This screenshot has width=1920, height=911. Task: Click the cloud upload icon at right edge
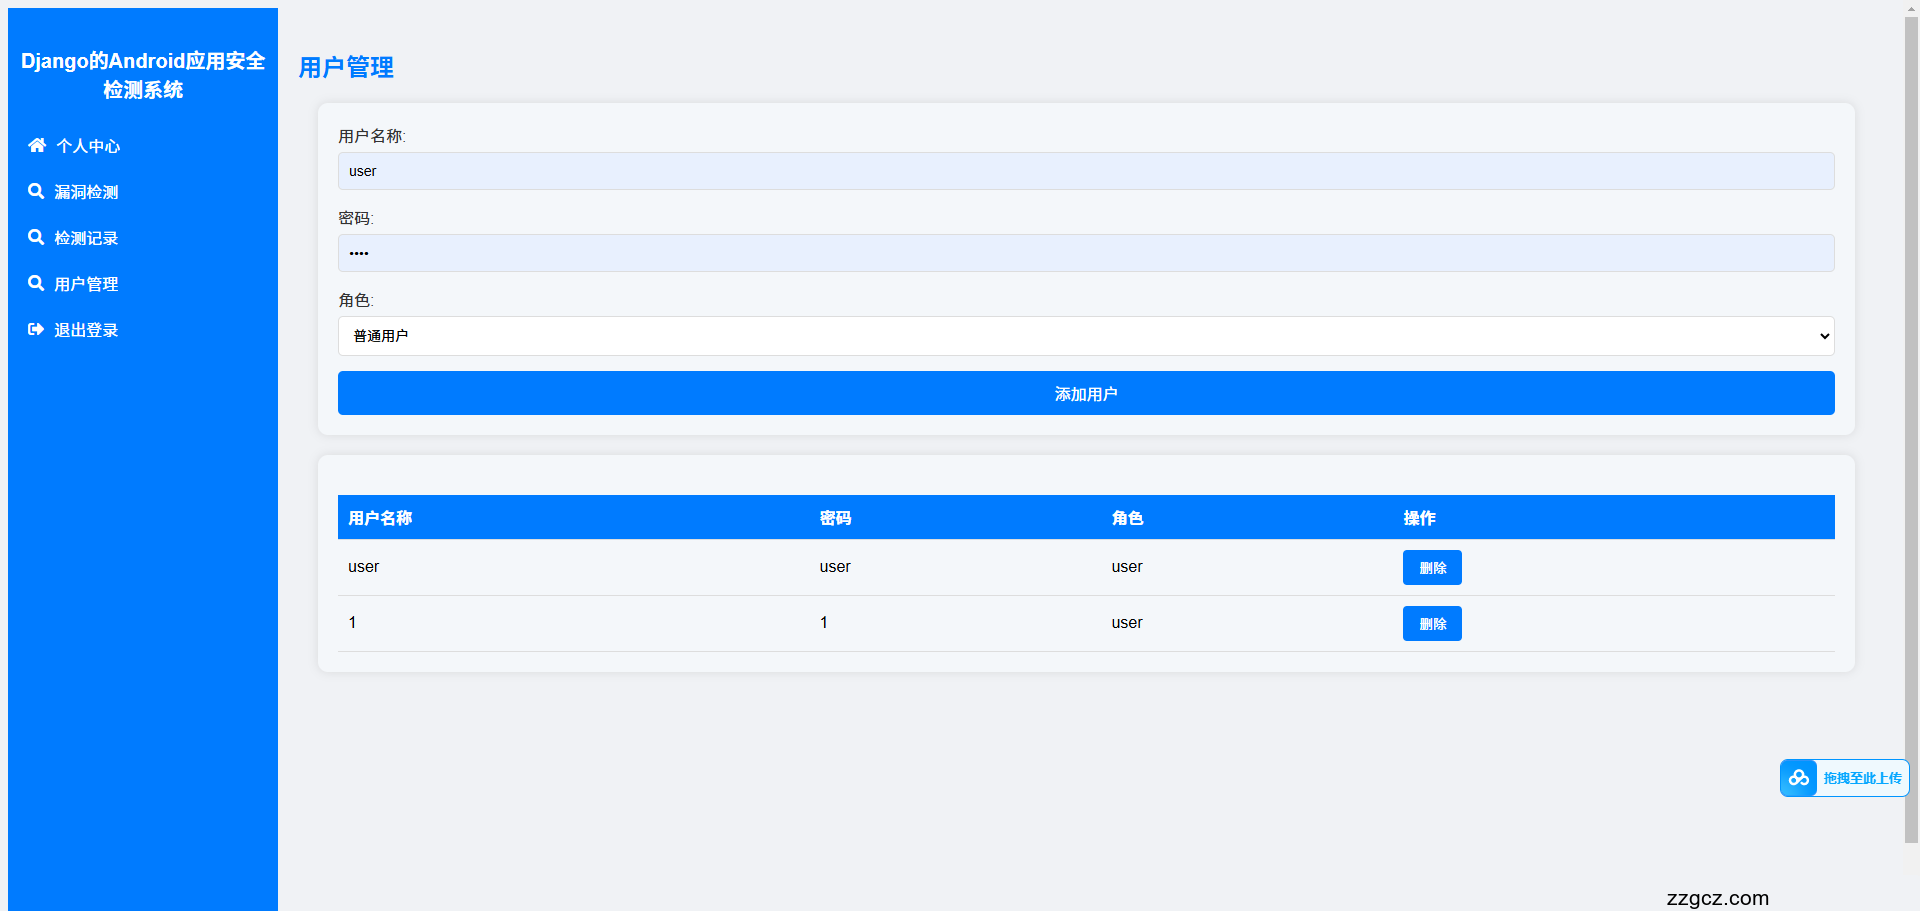(1798, 778)
